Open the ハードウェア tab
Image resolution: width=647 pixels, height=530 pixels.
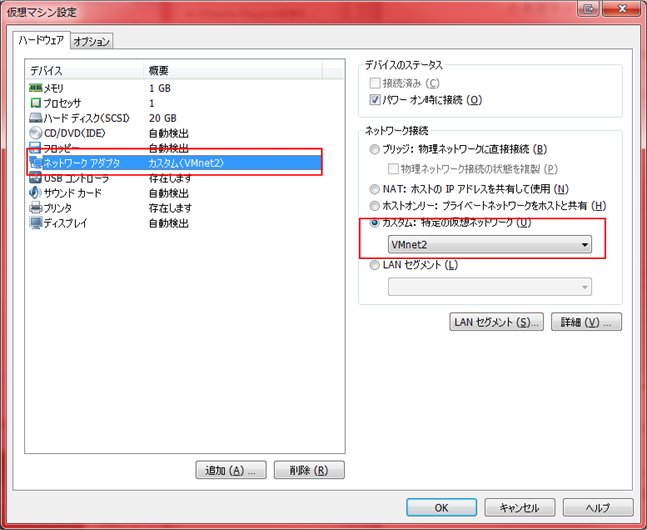click(42, 41)
